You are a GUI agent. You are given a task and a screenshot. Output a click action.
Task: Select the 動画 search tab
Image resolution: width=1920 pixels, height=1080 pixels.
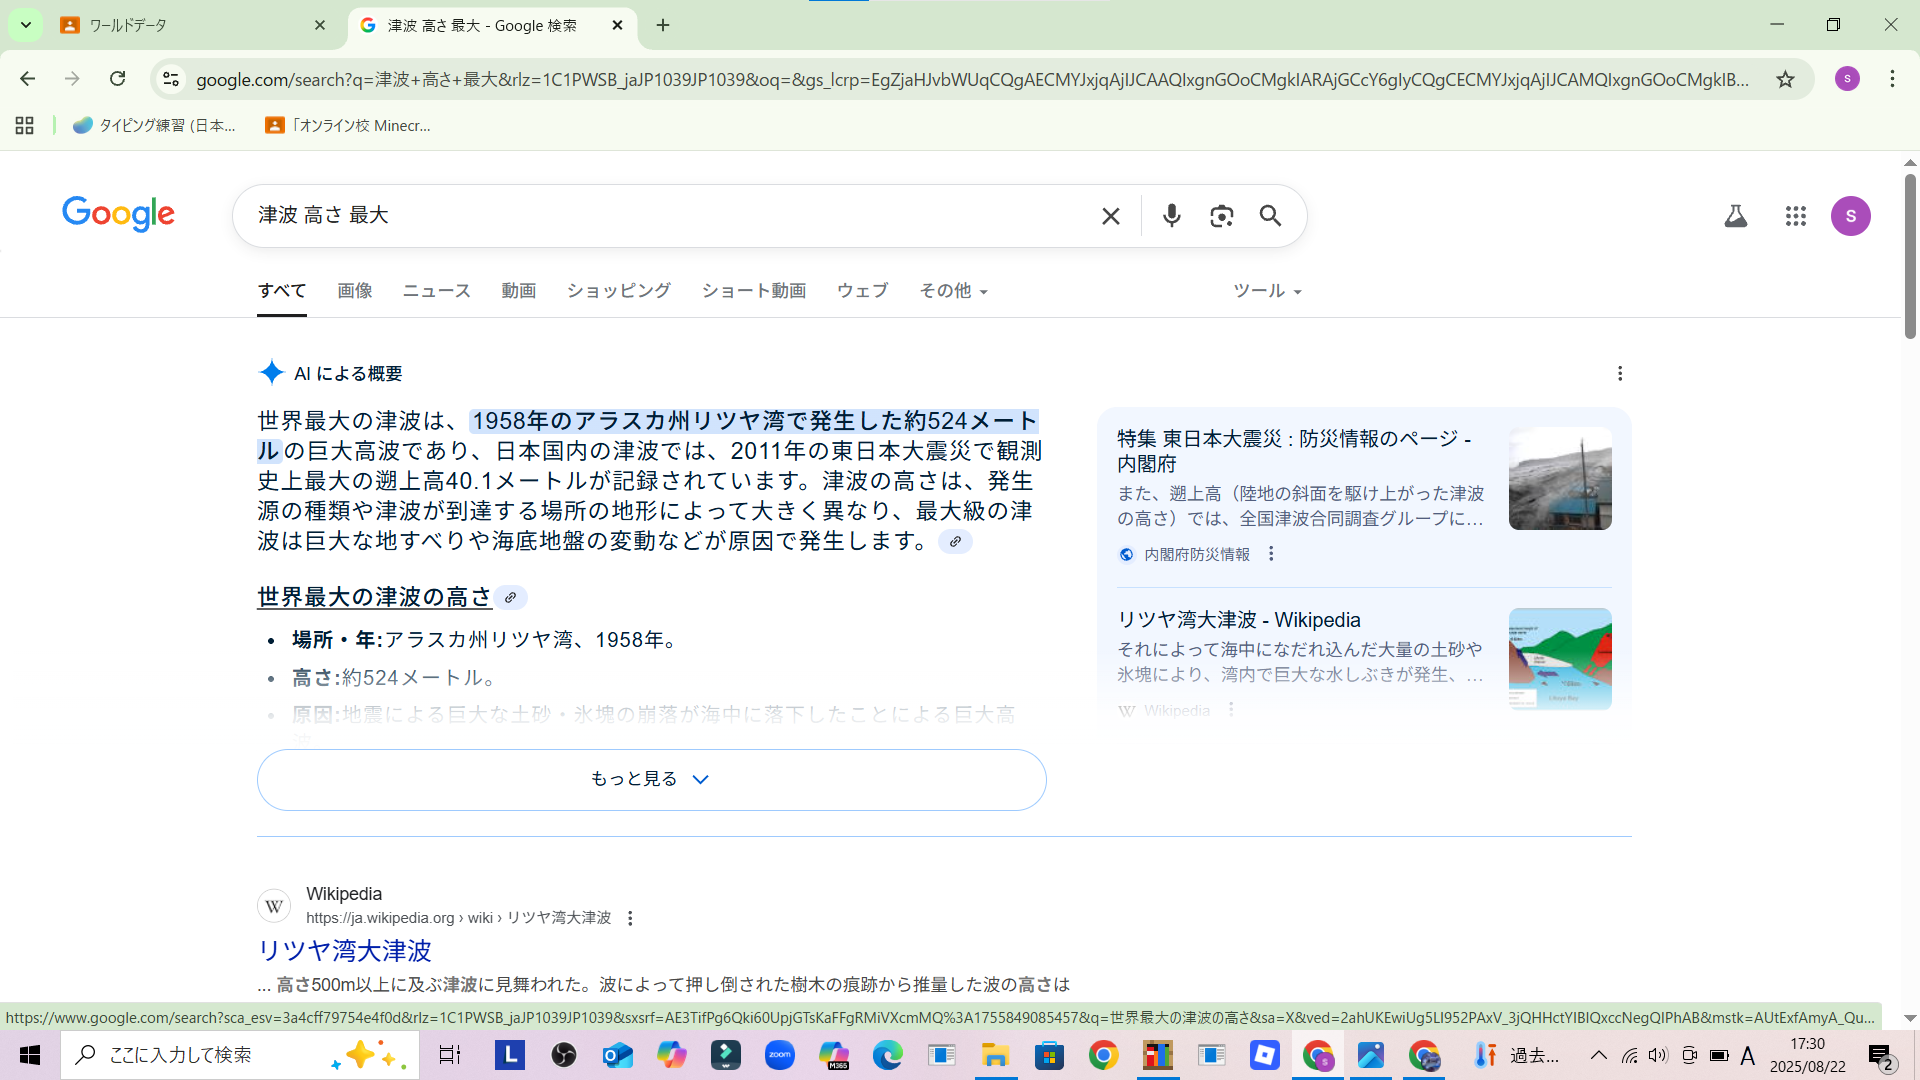(x=519, y=291)
